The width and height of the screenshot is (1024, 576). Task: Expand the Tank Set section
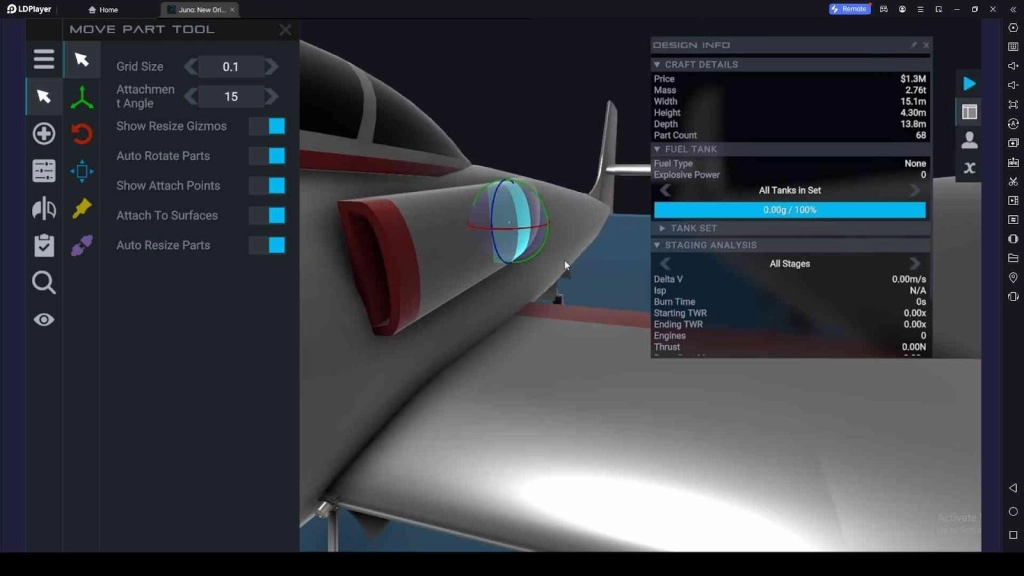point(790,229)
